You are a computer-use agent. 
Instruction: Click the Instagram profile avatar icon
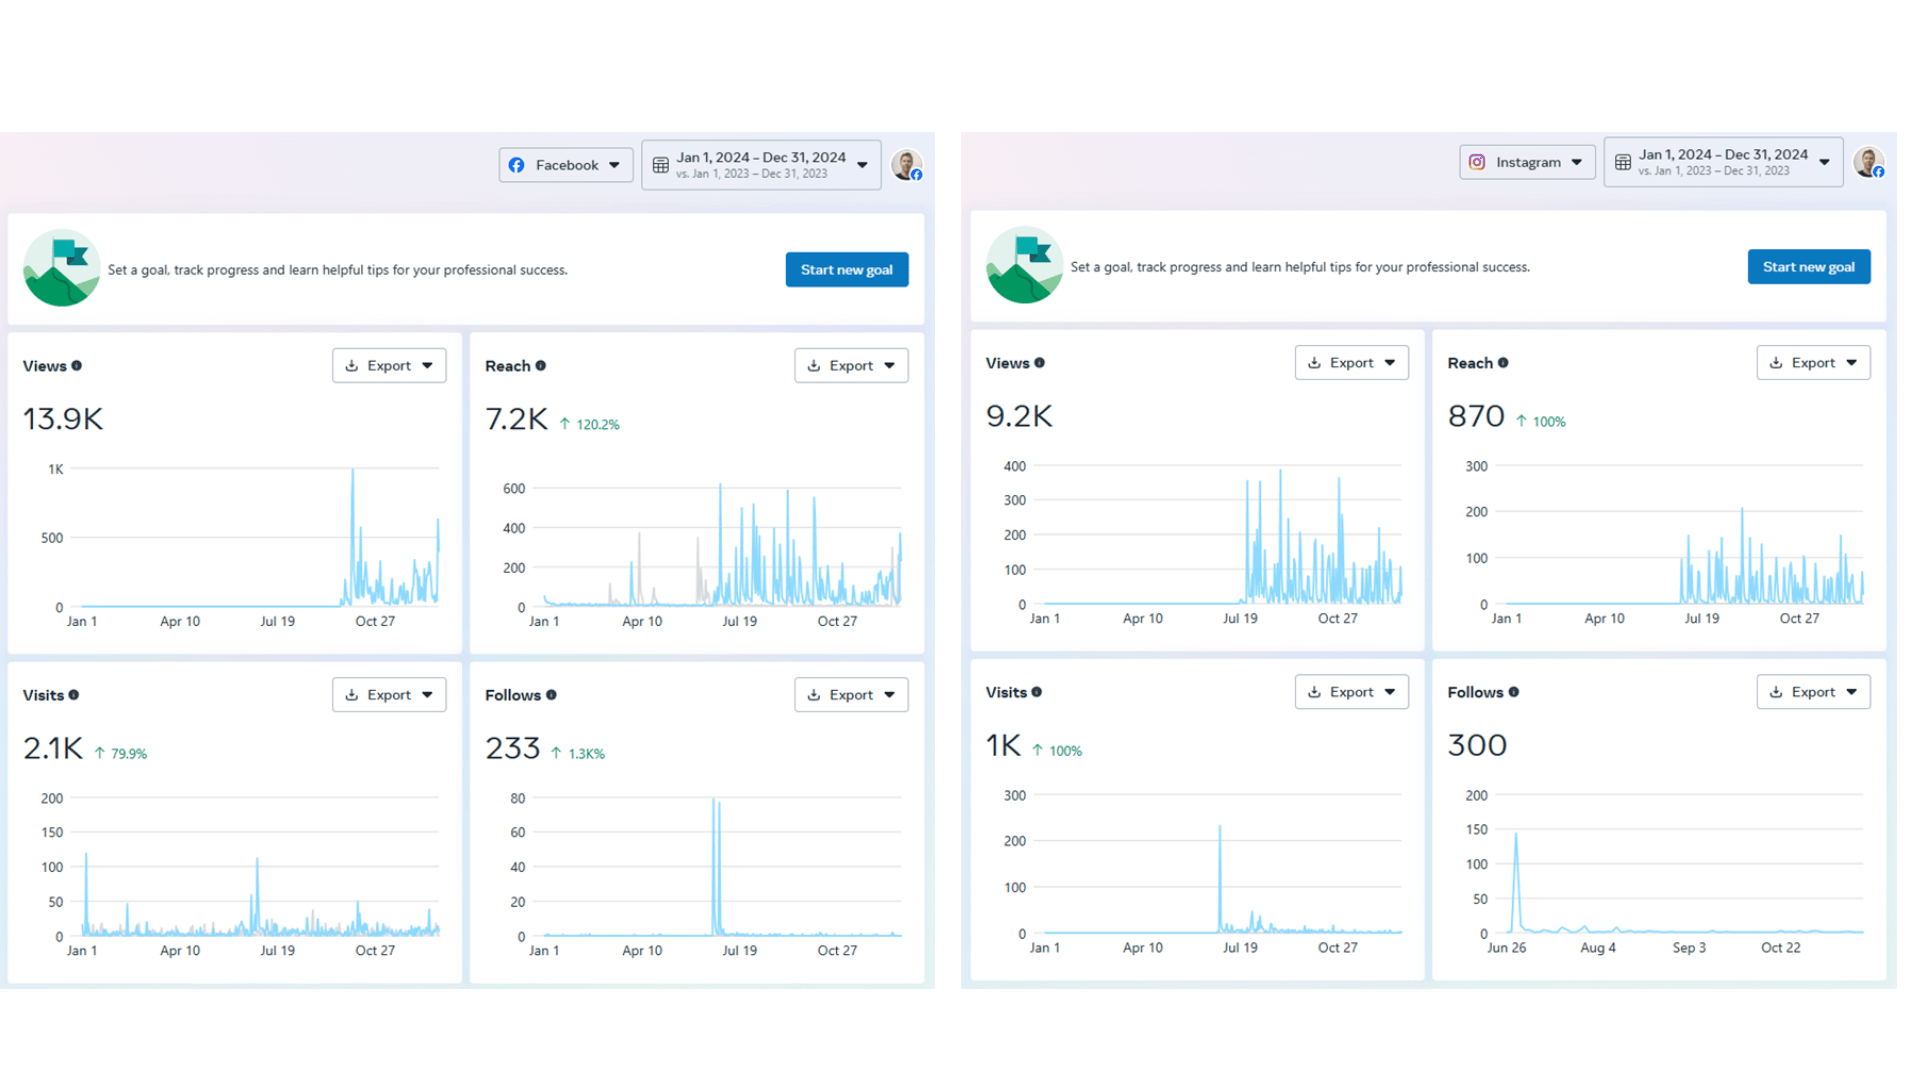(x=1868, y=162)
